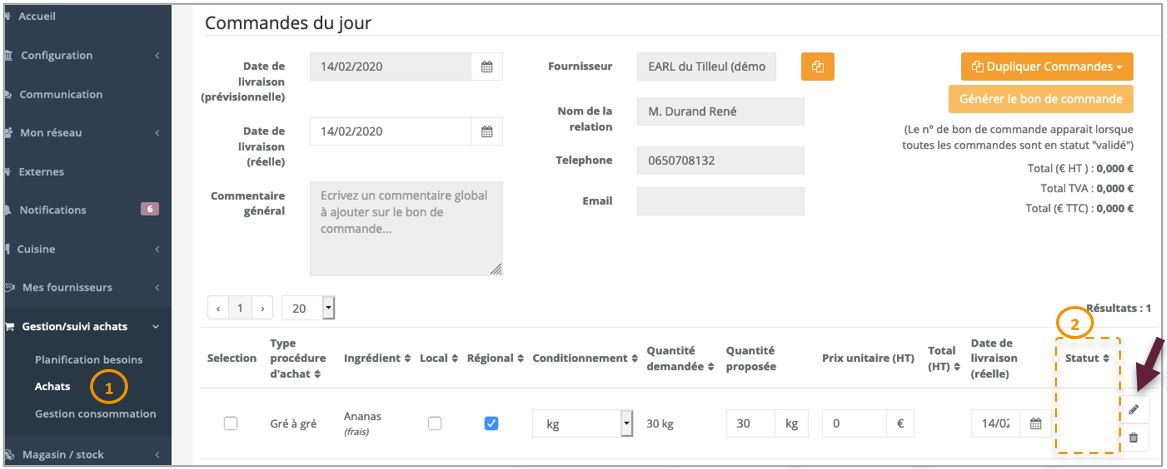Open calendar icon for Date de livraison (prévisionnelle)
The image size is (1167, 469).
[487, 67]
